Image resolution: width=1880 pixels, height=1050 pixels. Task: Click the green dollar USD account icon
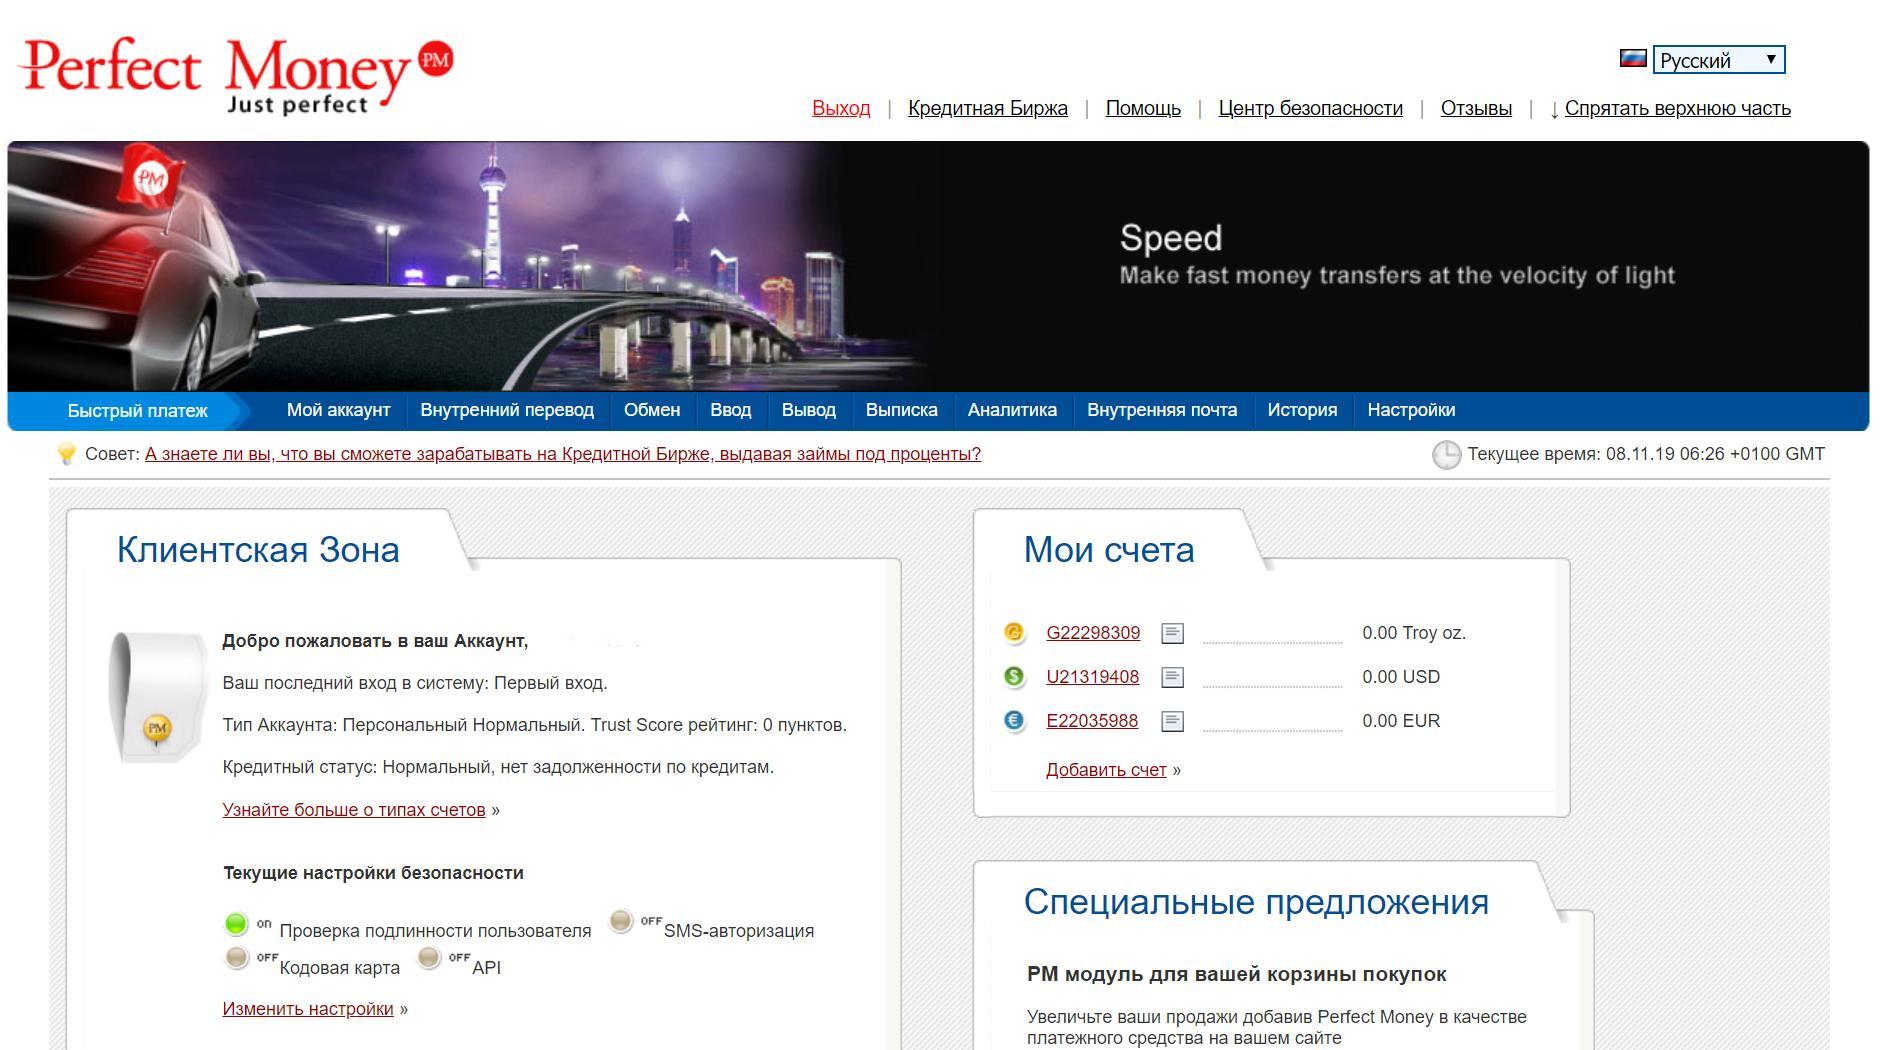point(1014,677)
